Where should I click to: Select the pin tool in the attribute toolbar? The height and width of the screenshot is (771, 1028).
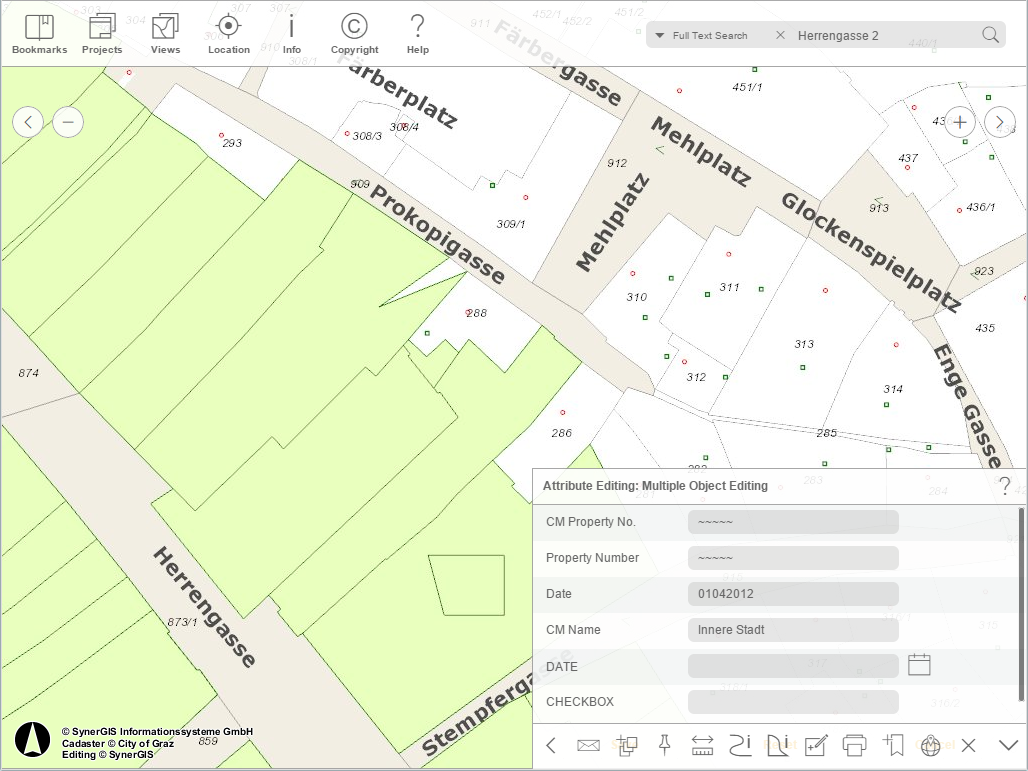pos(663,745)
